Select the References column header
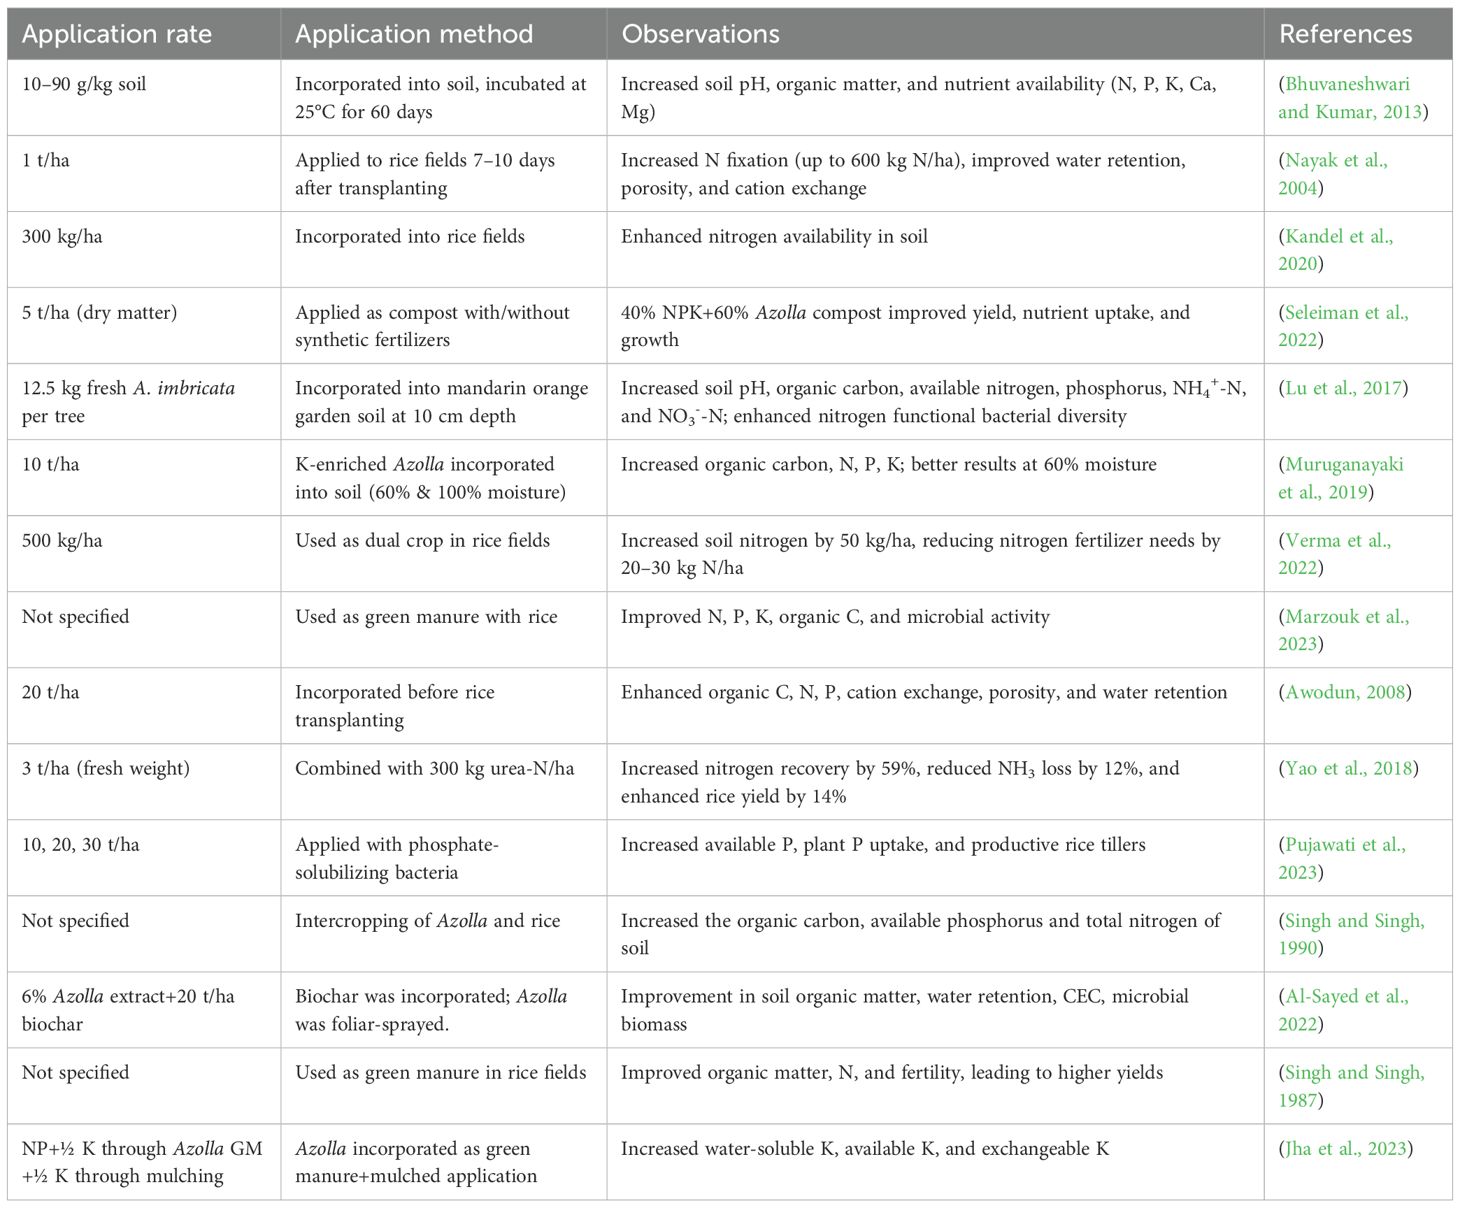The width and height of the screenshot is (1460, 1208). 1345,34
